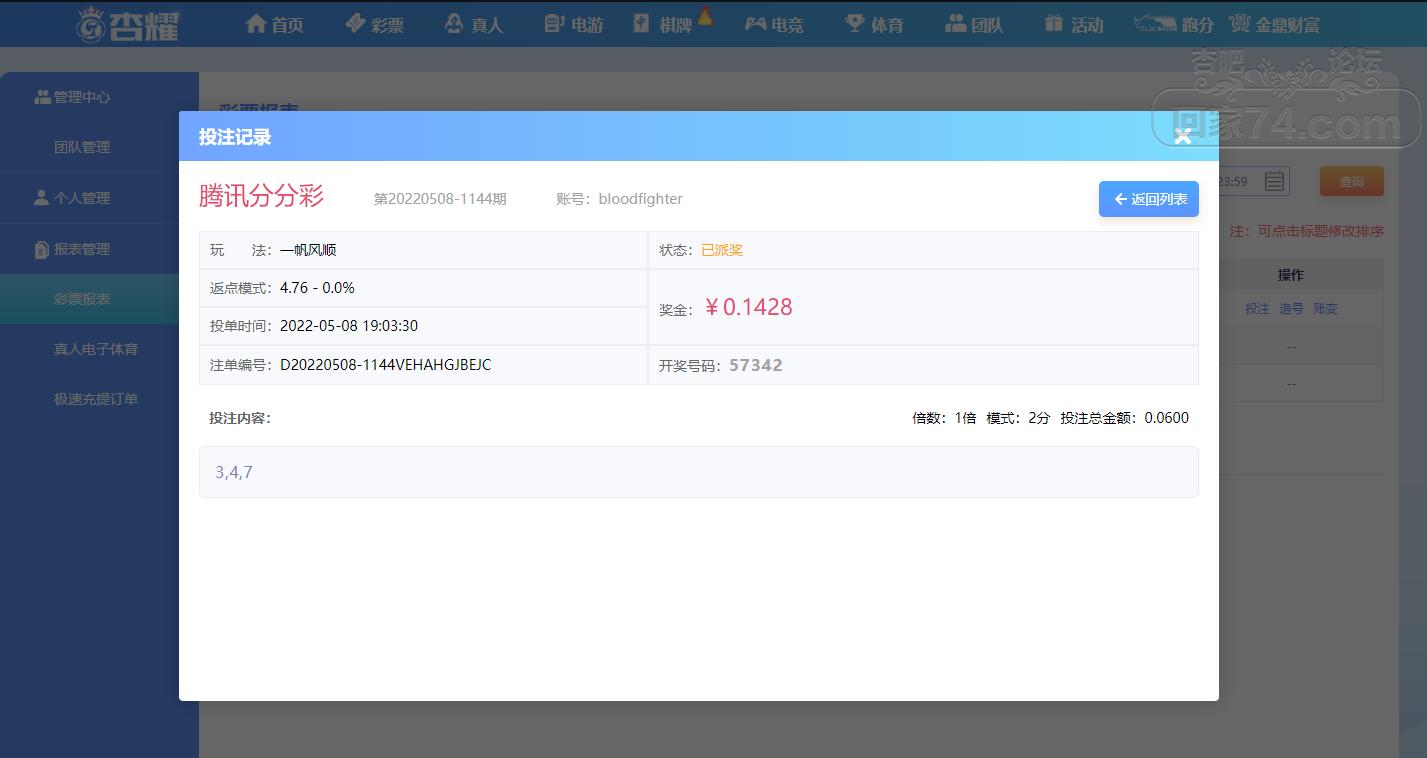Image resolution: width=1427 pixels, height=758 pixels.
Task: Click the 腾讯分分彩 title
Action: pos(261,196)
